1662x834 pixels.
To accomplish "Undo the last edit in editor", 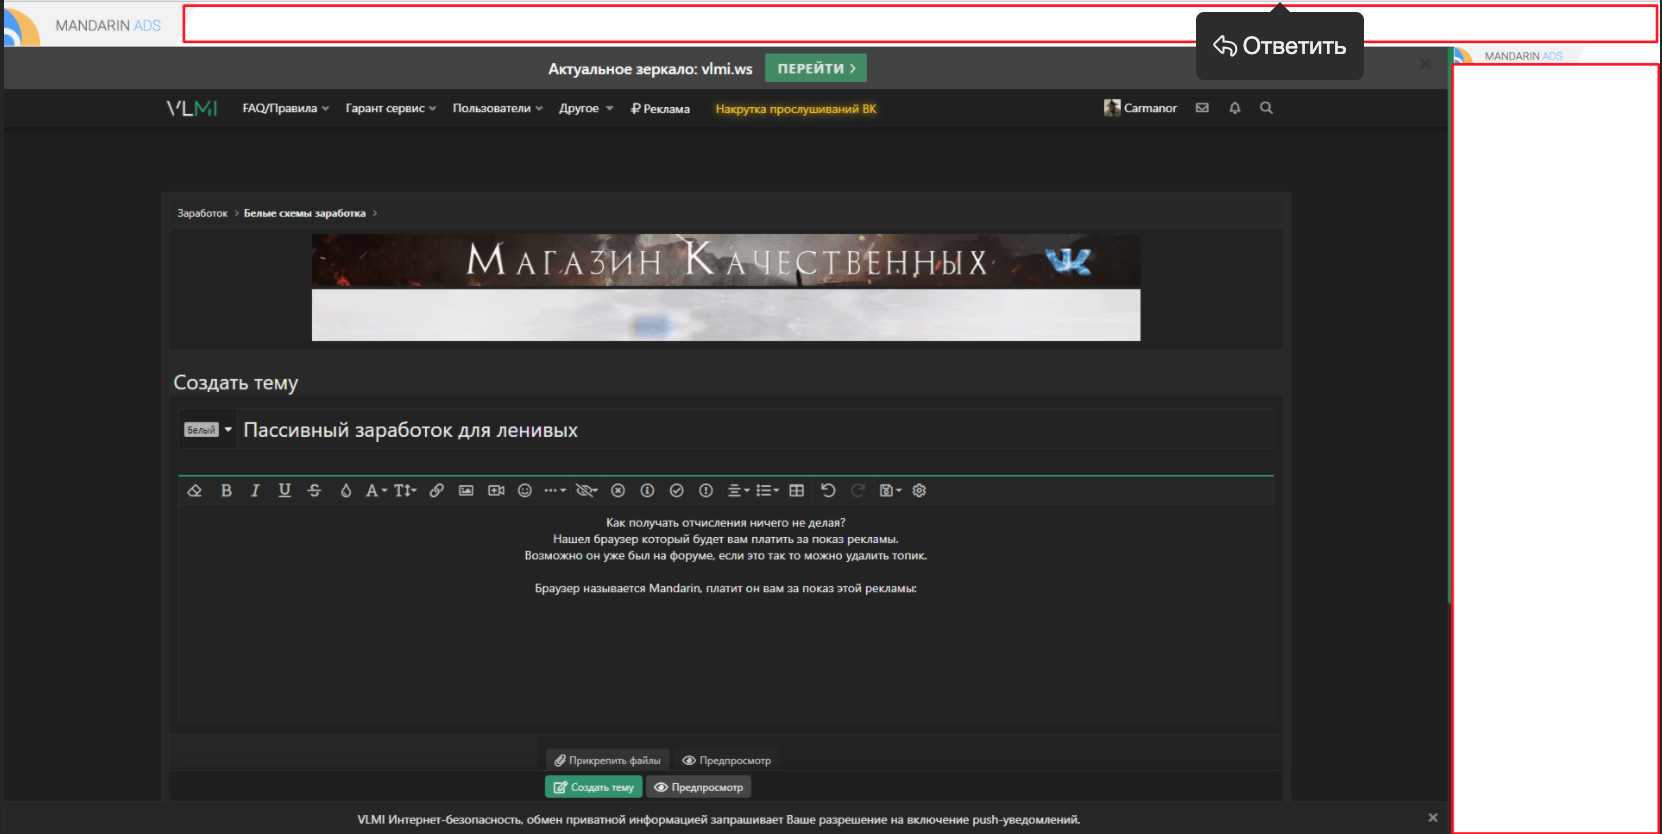I will 827,490.
